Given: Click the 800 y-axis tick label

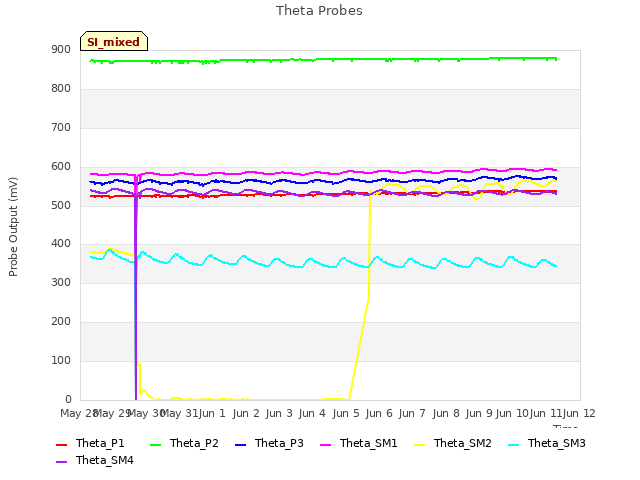Looking at the screenshot, I should (61, 89).
